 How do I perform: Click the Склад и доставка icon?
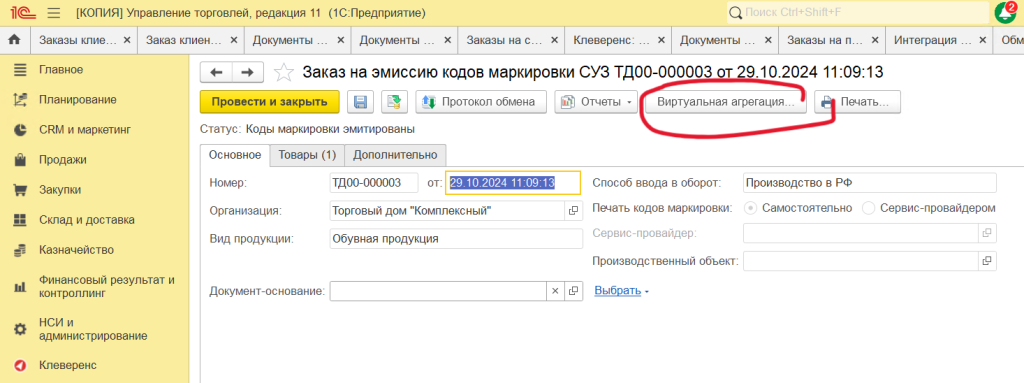pyautogui.click(x=20, y=220)
